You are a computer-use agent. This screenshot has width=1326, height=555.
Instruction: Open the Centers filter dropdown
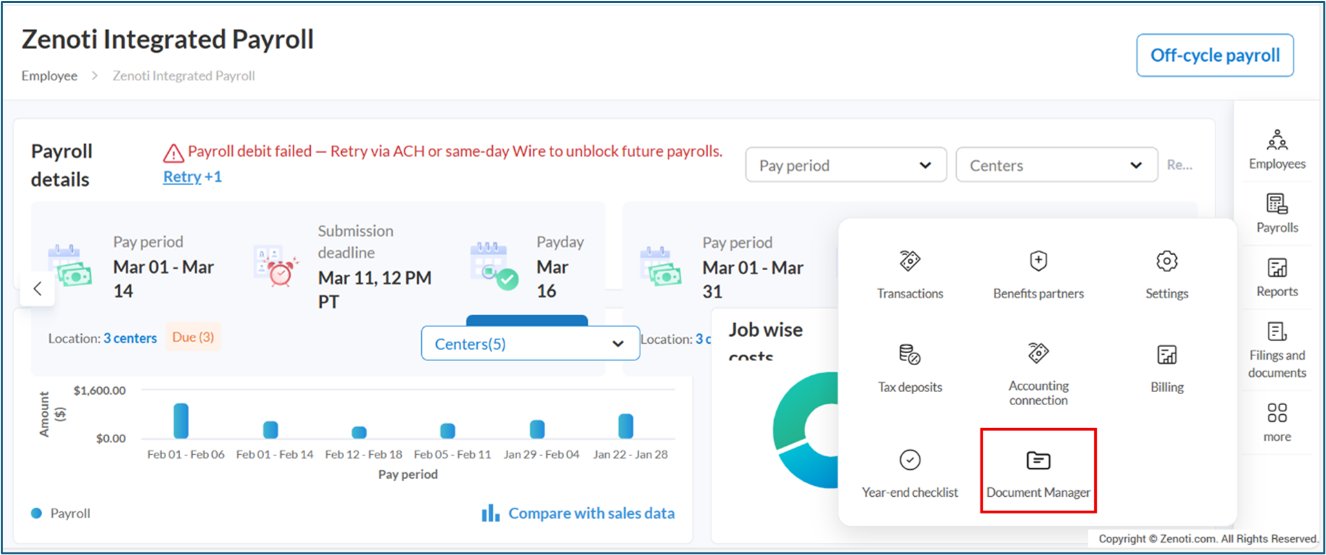(x=1057, y=165)
